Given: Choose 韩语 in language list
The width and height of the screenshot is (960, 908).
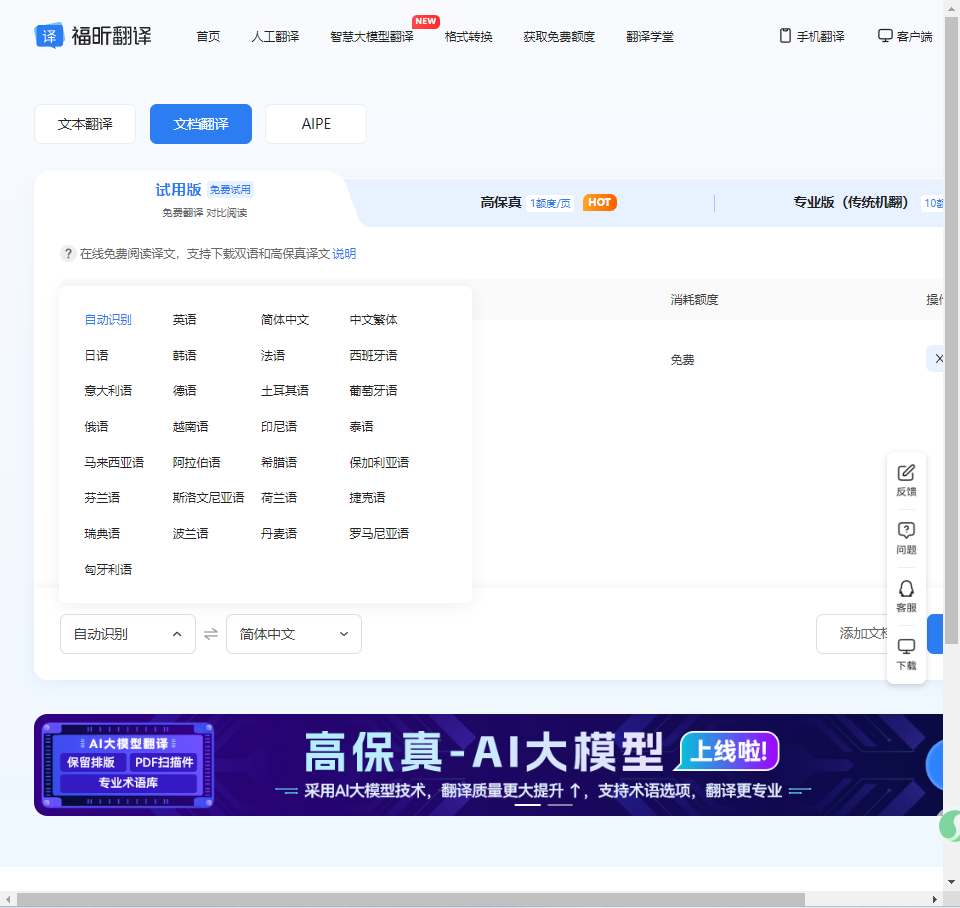Looking at the screenshot, I should coord(184,355).
